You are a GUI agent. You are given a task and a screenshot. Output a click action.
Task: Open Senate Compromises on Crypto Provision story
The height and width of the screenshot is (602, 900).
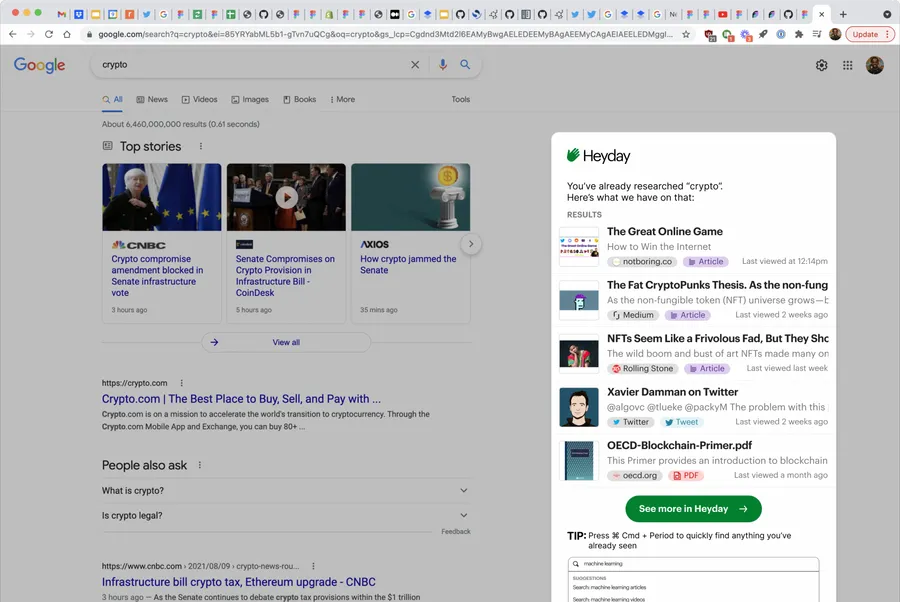pyautogui.click(x=285, y=276)
